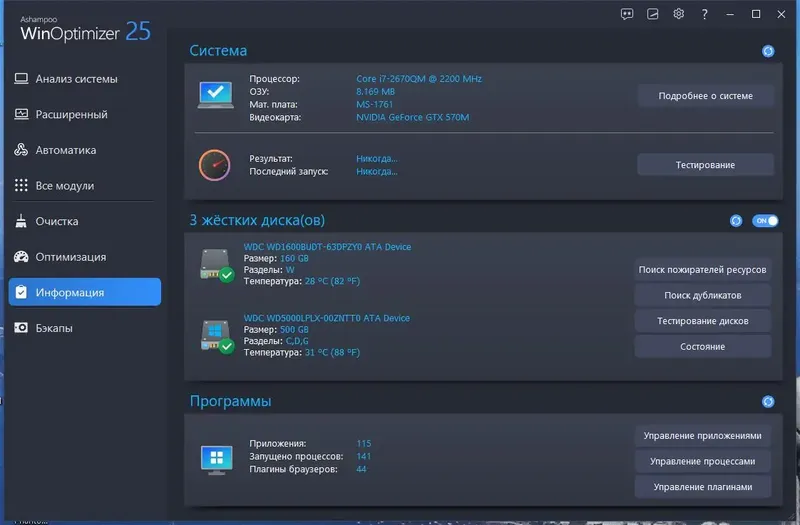
Task: Click the Состояние button
Action: pyautogui.click(x=703, y=347)
